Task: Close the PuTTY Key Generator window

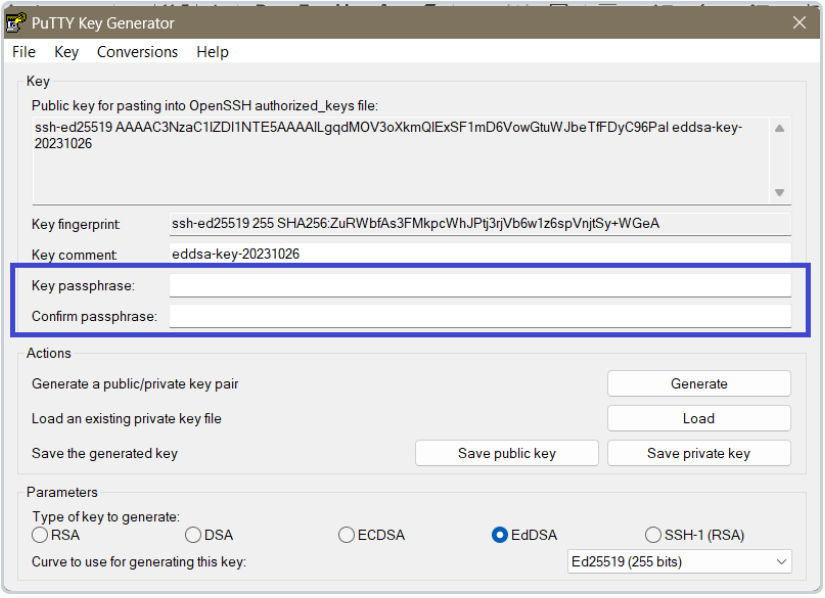Action: (799, 23)
